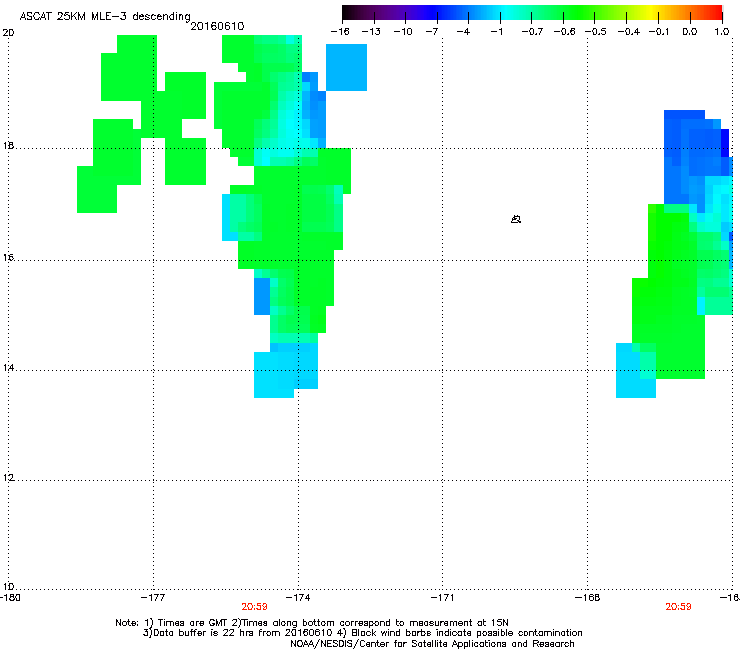740x650 pixels.
Task: Click the latitude axis label "12"
Action: pos(8,478)
